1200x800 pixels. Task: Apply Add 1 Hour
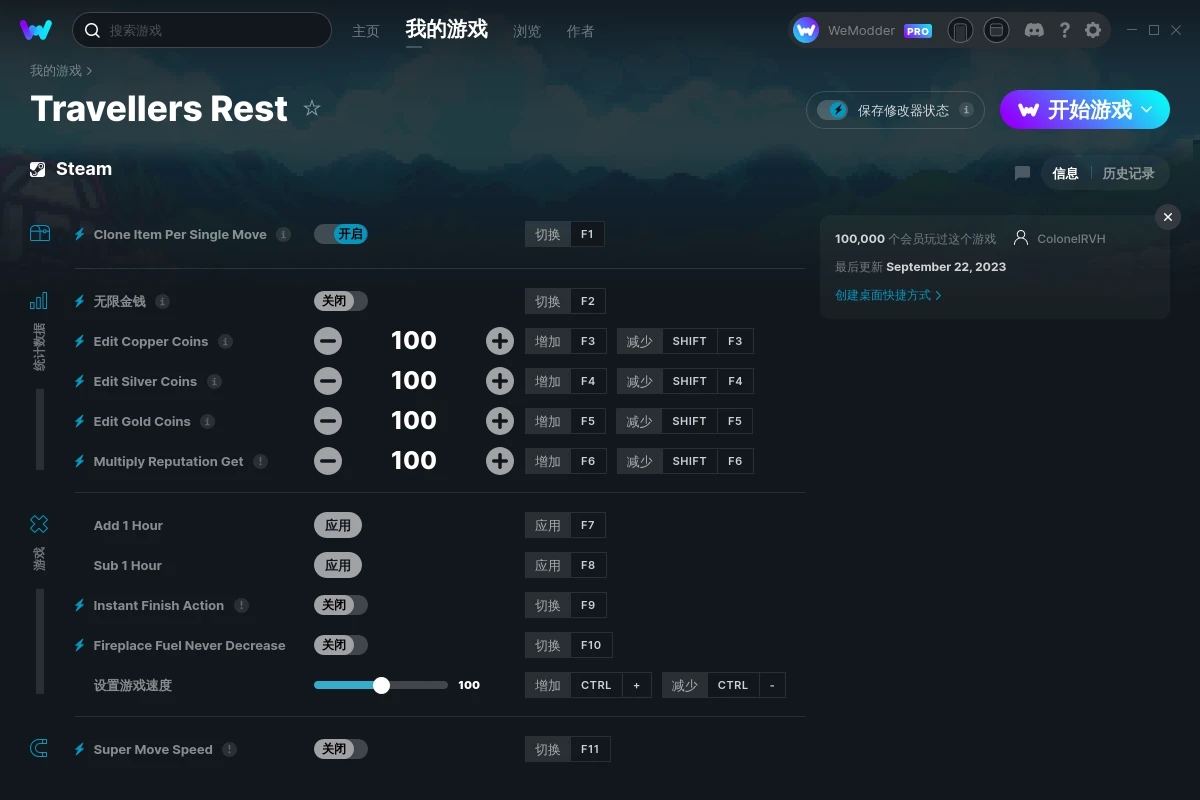[x=338, y=525]
